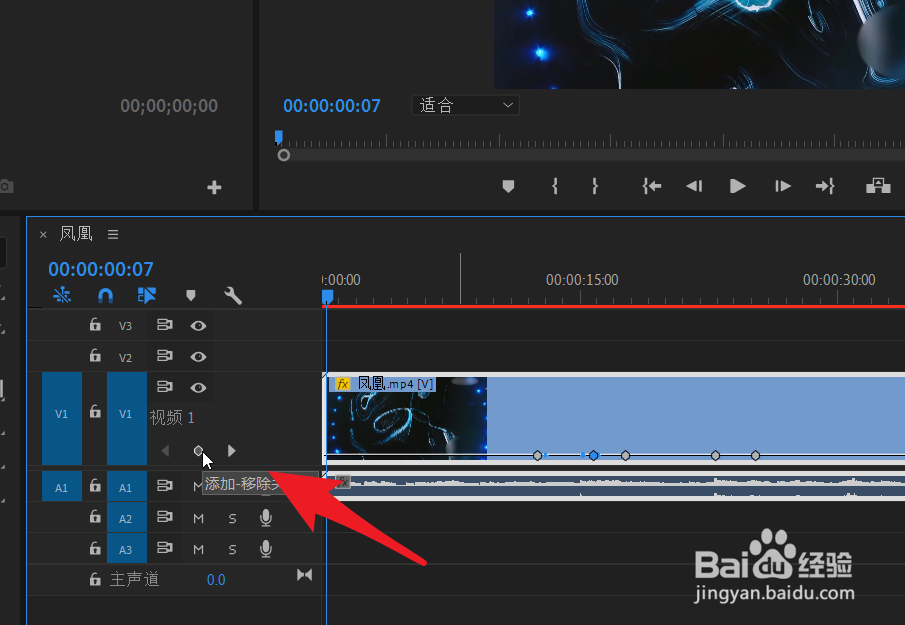The width and height of the screenshot is (905, 625).
Task: Toggle lock on 主声道 master track
Action: point(95,579)
